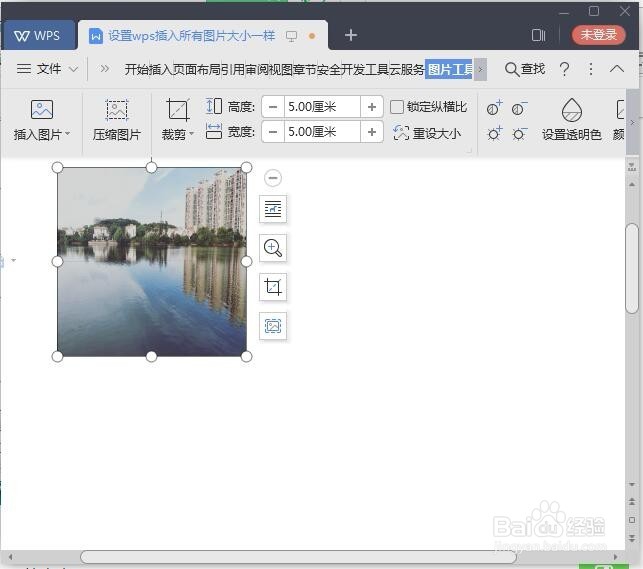Select the 设置wps插入所有图片大小一样 document tab
The width and height of the screenshot is (643, 569).
192,36
